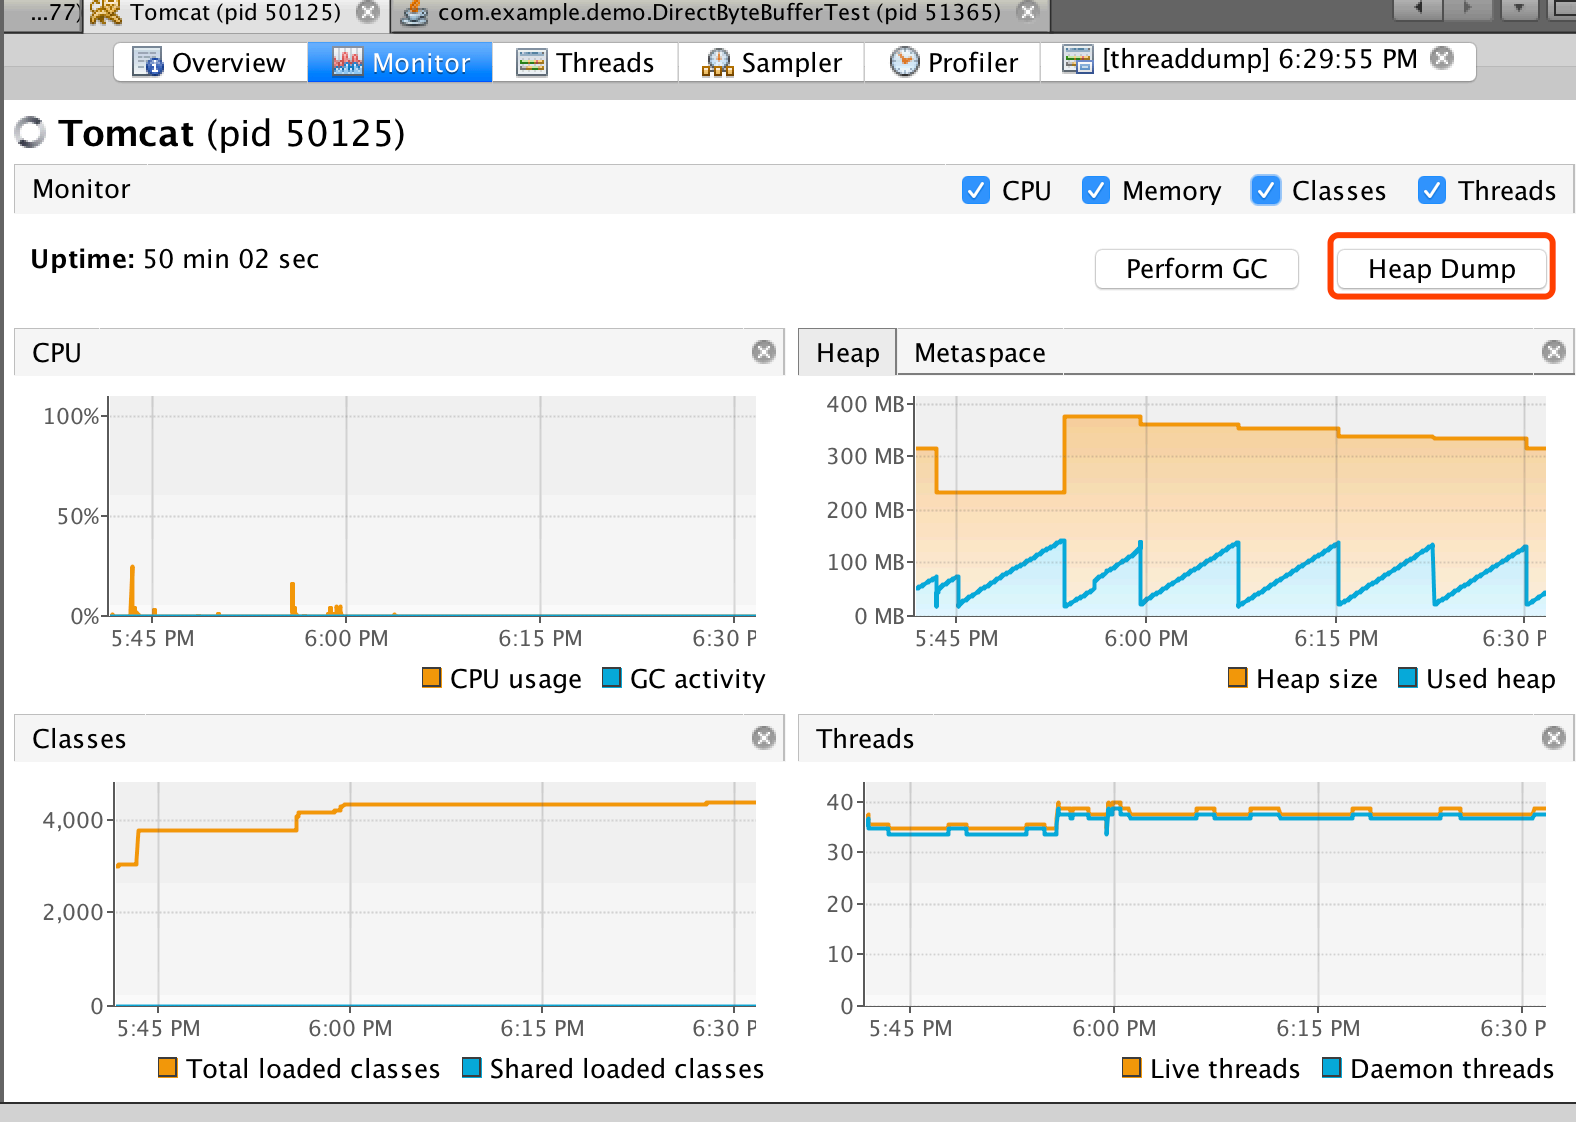Screen dimensions: 1576x1122
Task: Open the Sampler tab
Action: tap(771, 62)
